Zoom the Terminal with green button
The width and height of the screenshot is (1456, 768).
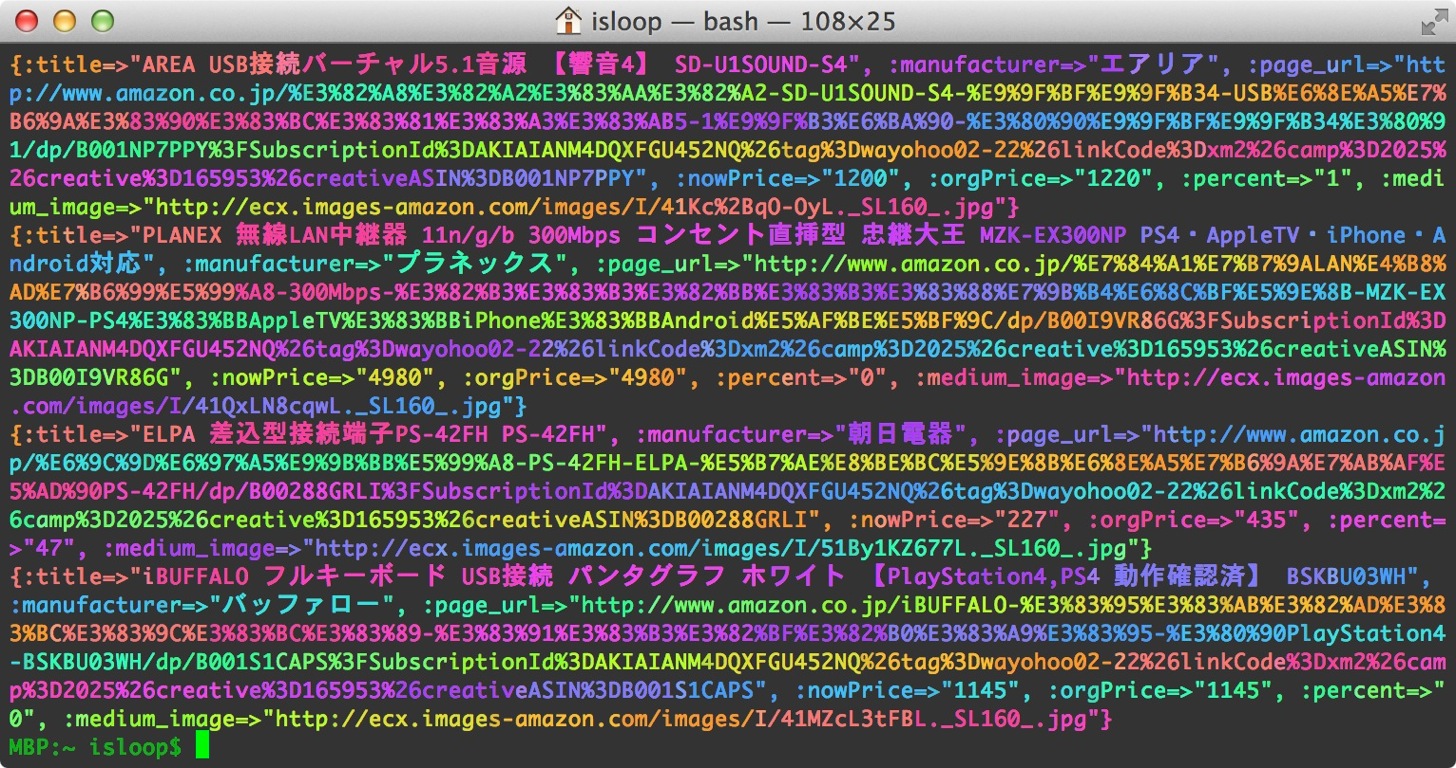(x=102, y=20)
